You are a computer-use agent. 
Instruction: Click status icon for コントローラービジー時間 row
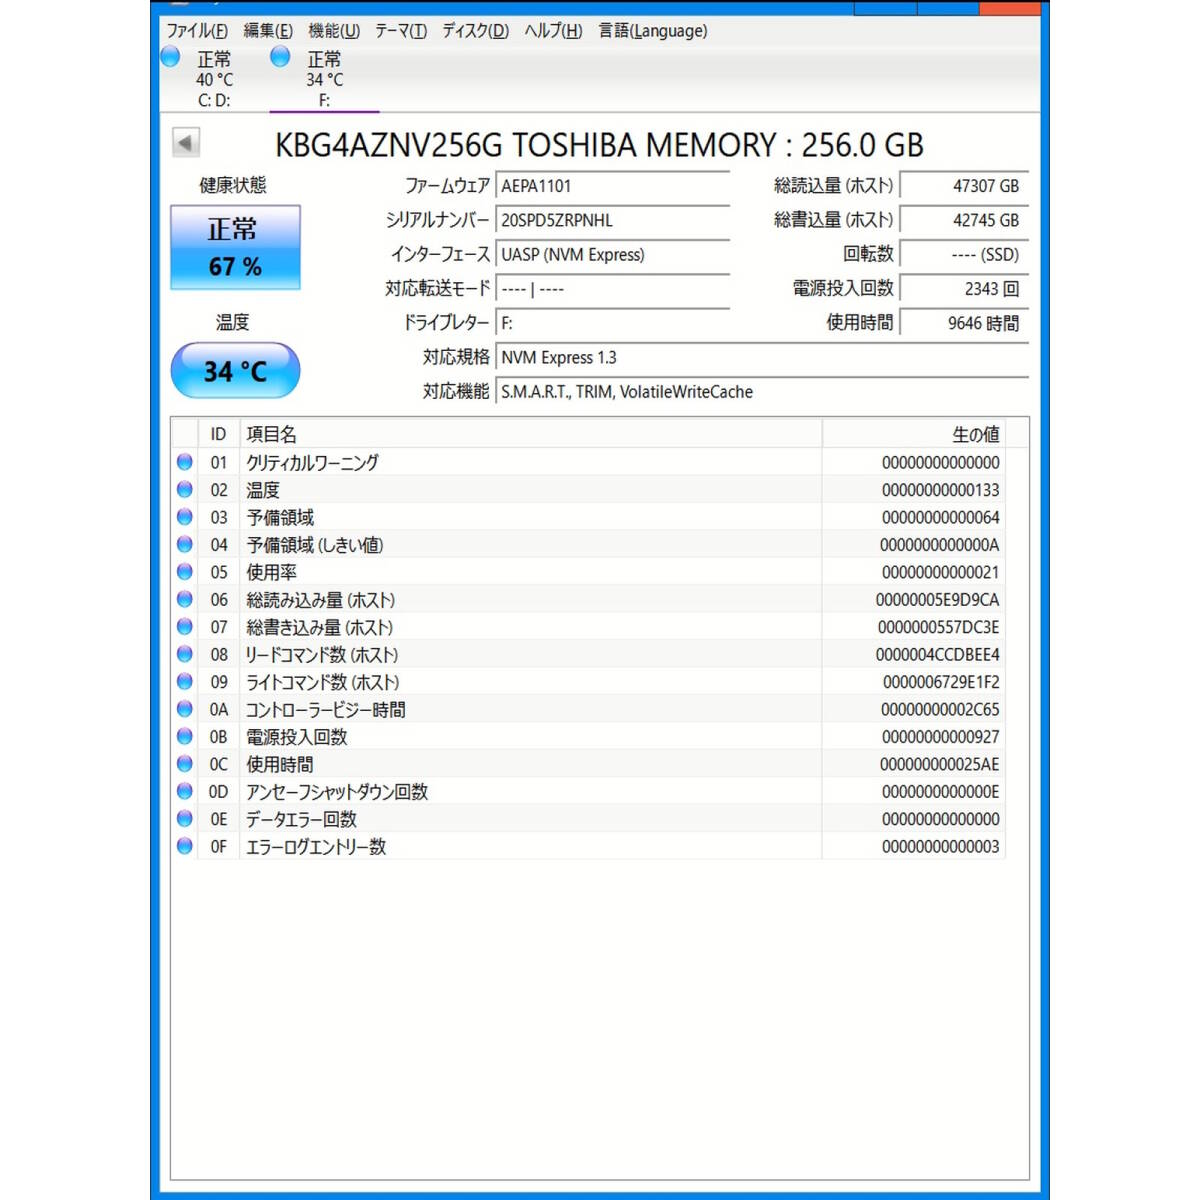[185, 709]
